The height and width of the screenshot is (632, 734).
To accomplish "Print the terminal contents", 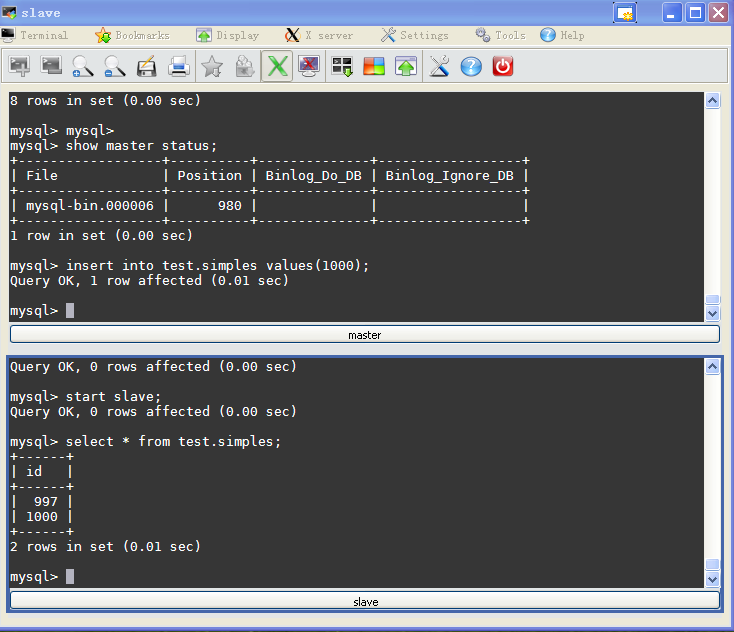I will tap(179, 66).
